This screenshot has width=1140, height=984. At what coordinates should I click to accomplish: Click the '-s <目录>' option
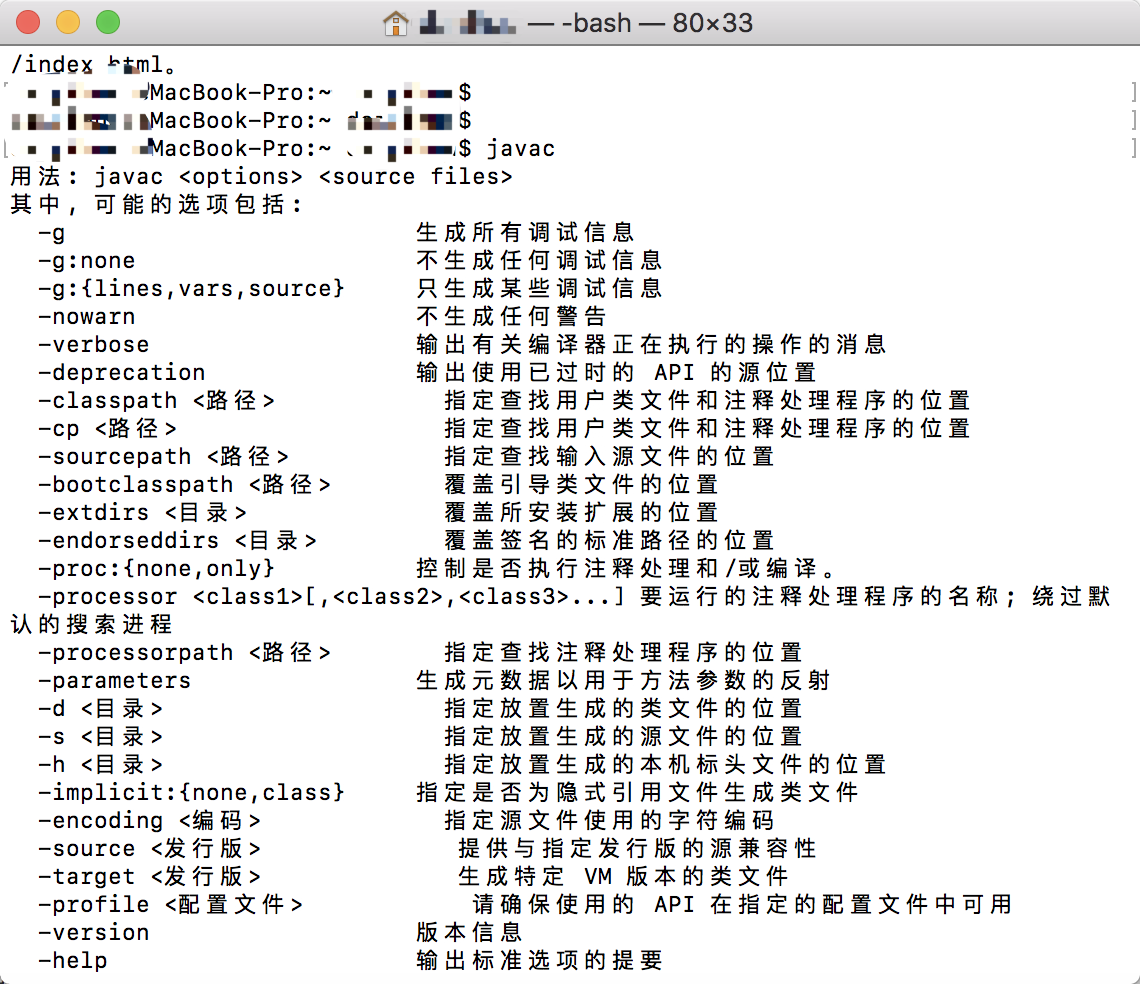[x=100, y=737]
